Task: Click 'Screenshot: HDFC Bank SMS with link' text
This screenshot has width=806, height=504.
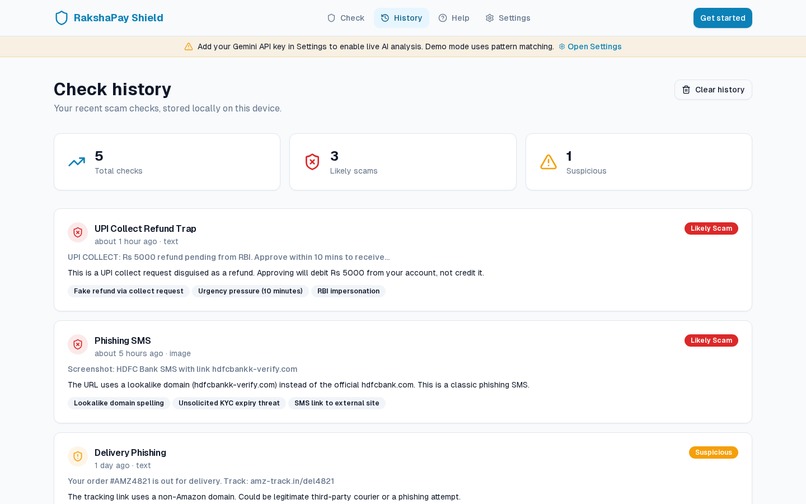Action: (182, 369)
